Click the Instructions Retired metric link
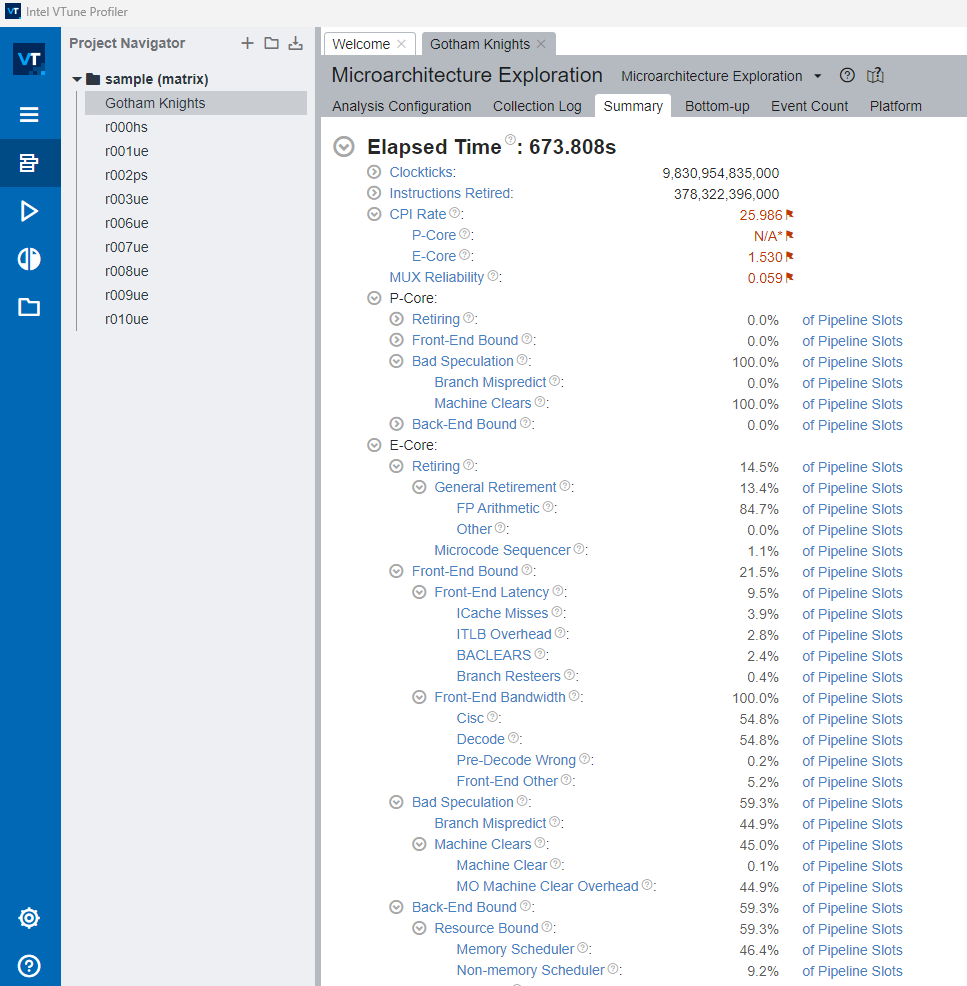This screenshot has width=967, height=986. [451, 193]
